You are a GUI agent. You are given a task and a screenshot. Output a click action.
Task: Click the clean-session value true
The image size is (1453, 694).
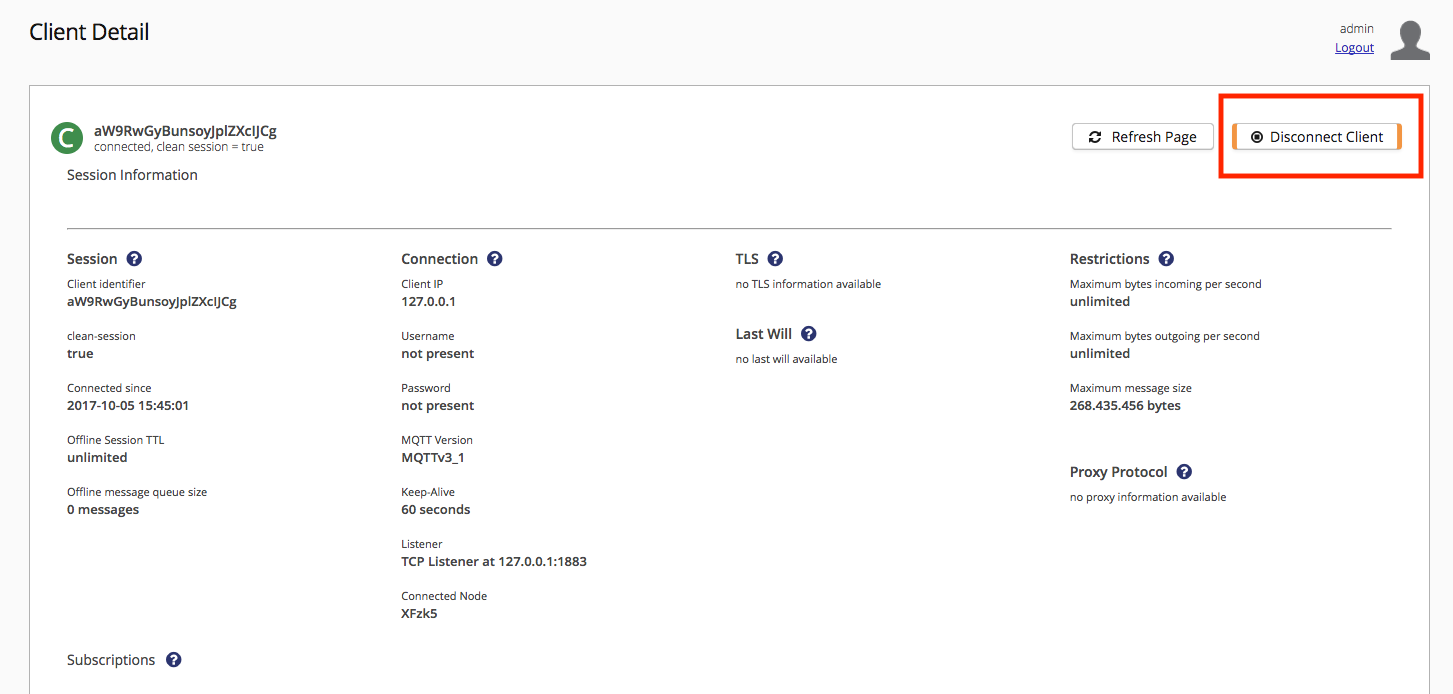80,354
